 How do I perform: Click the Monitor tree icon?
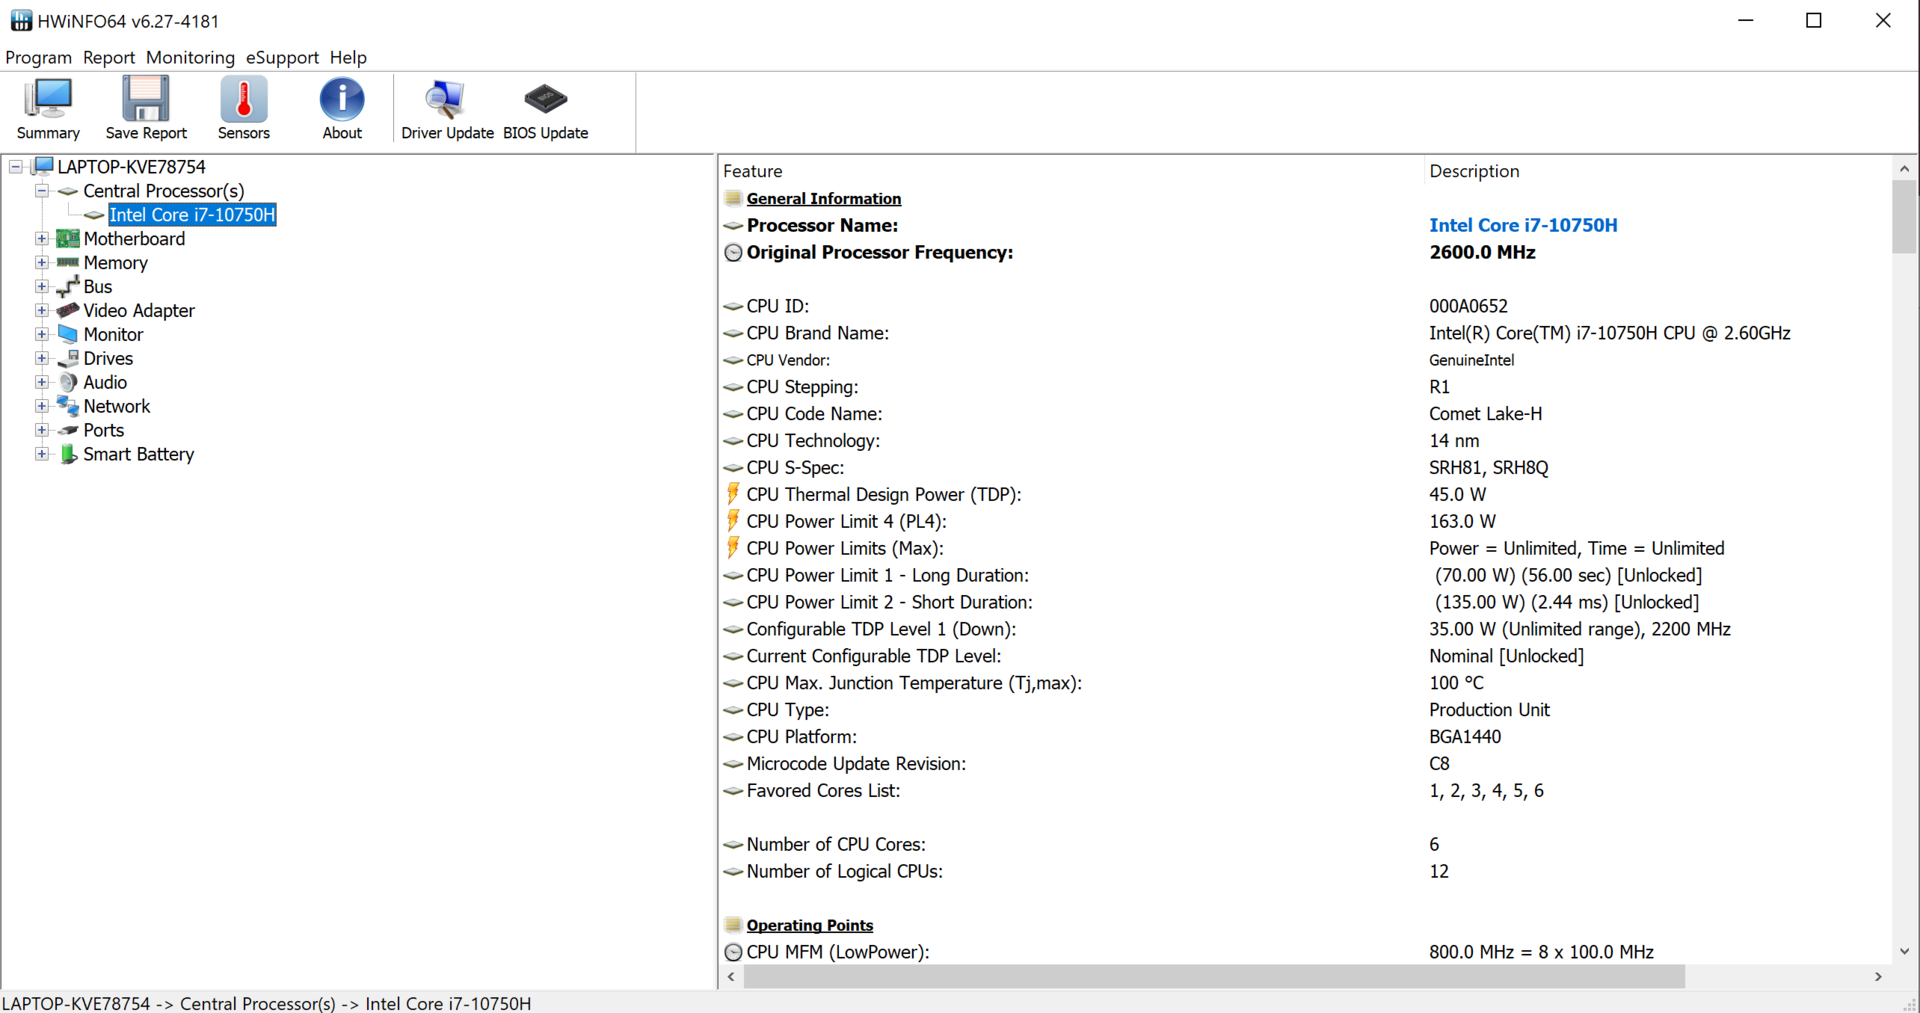coord(68,334)
